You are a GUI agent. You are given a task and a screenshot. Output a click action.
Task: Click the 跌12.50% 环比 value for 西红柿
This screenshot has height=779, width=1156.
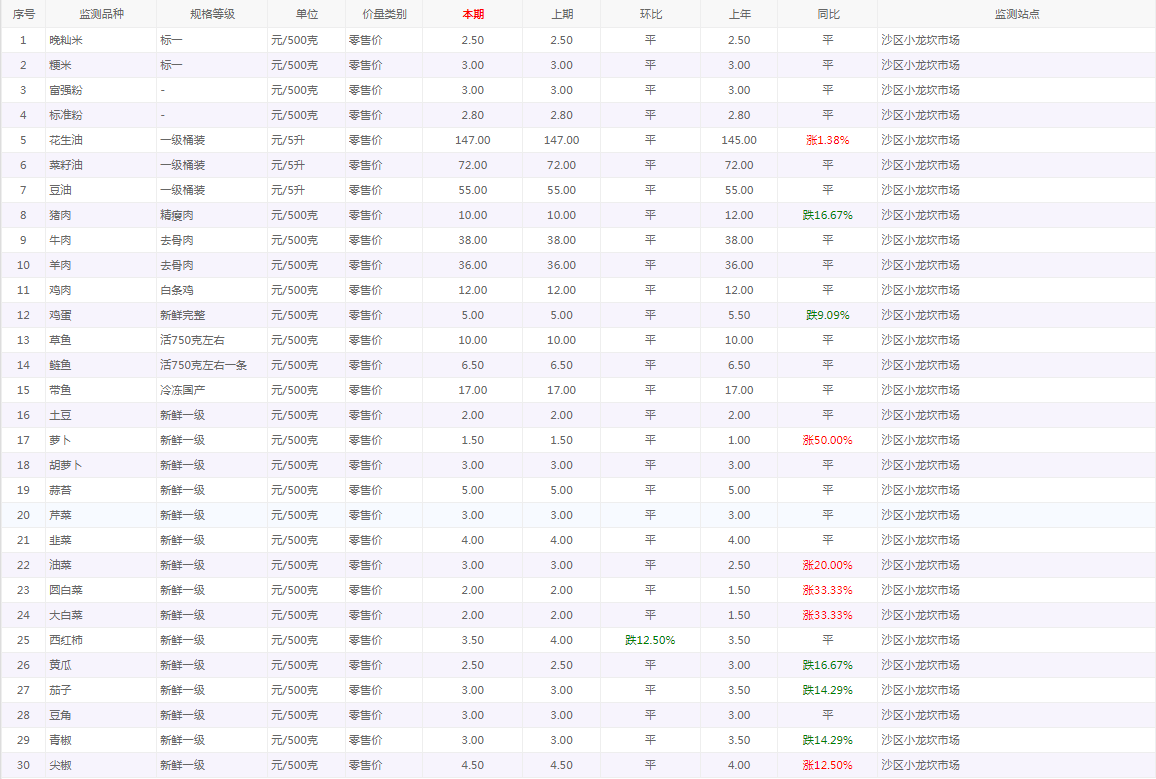point(650,640)
